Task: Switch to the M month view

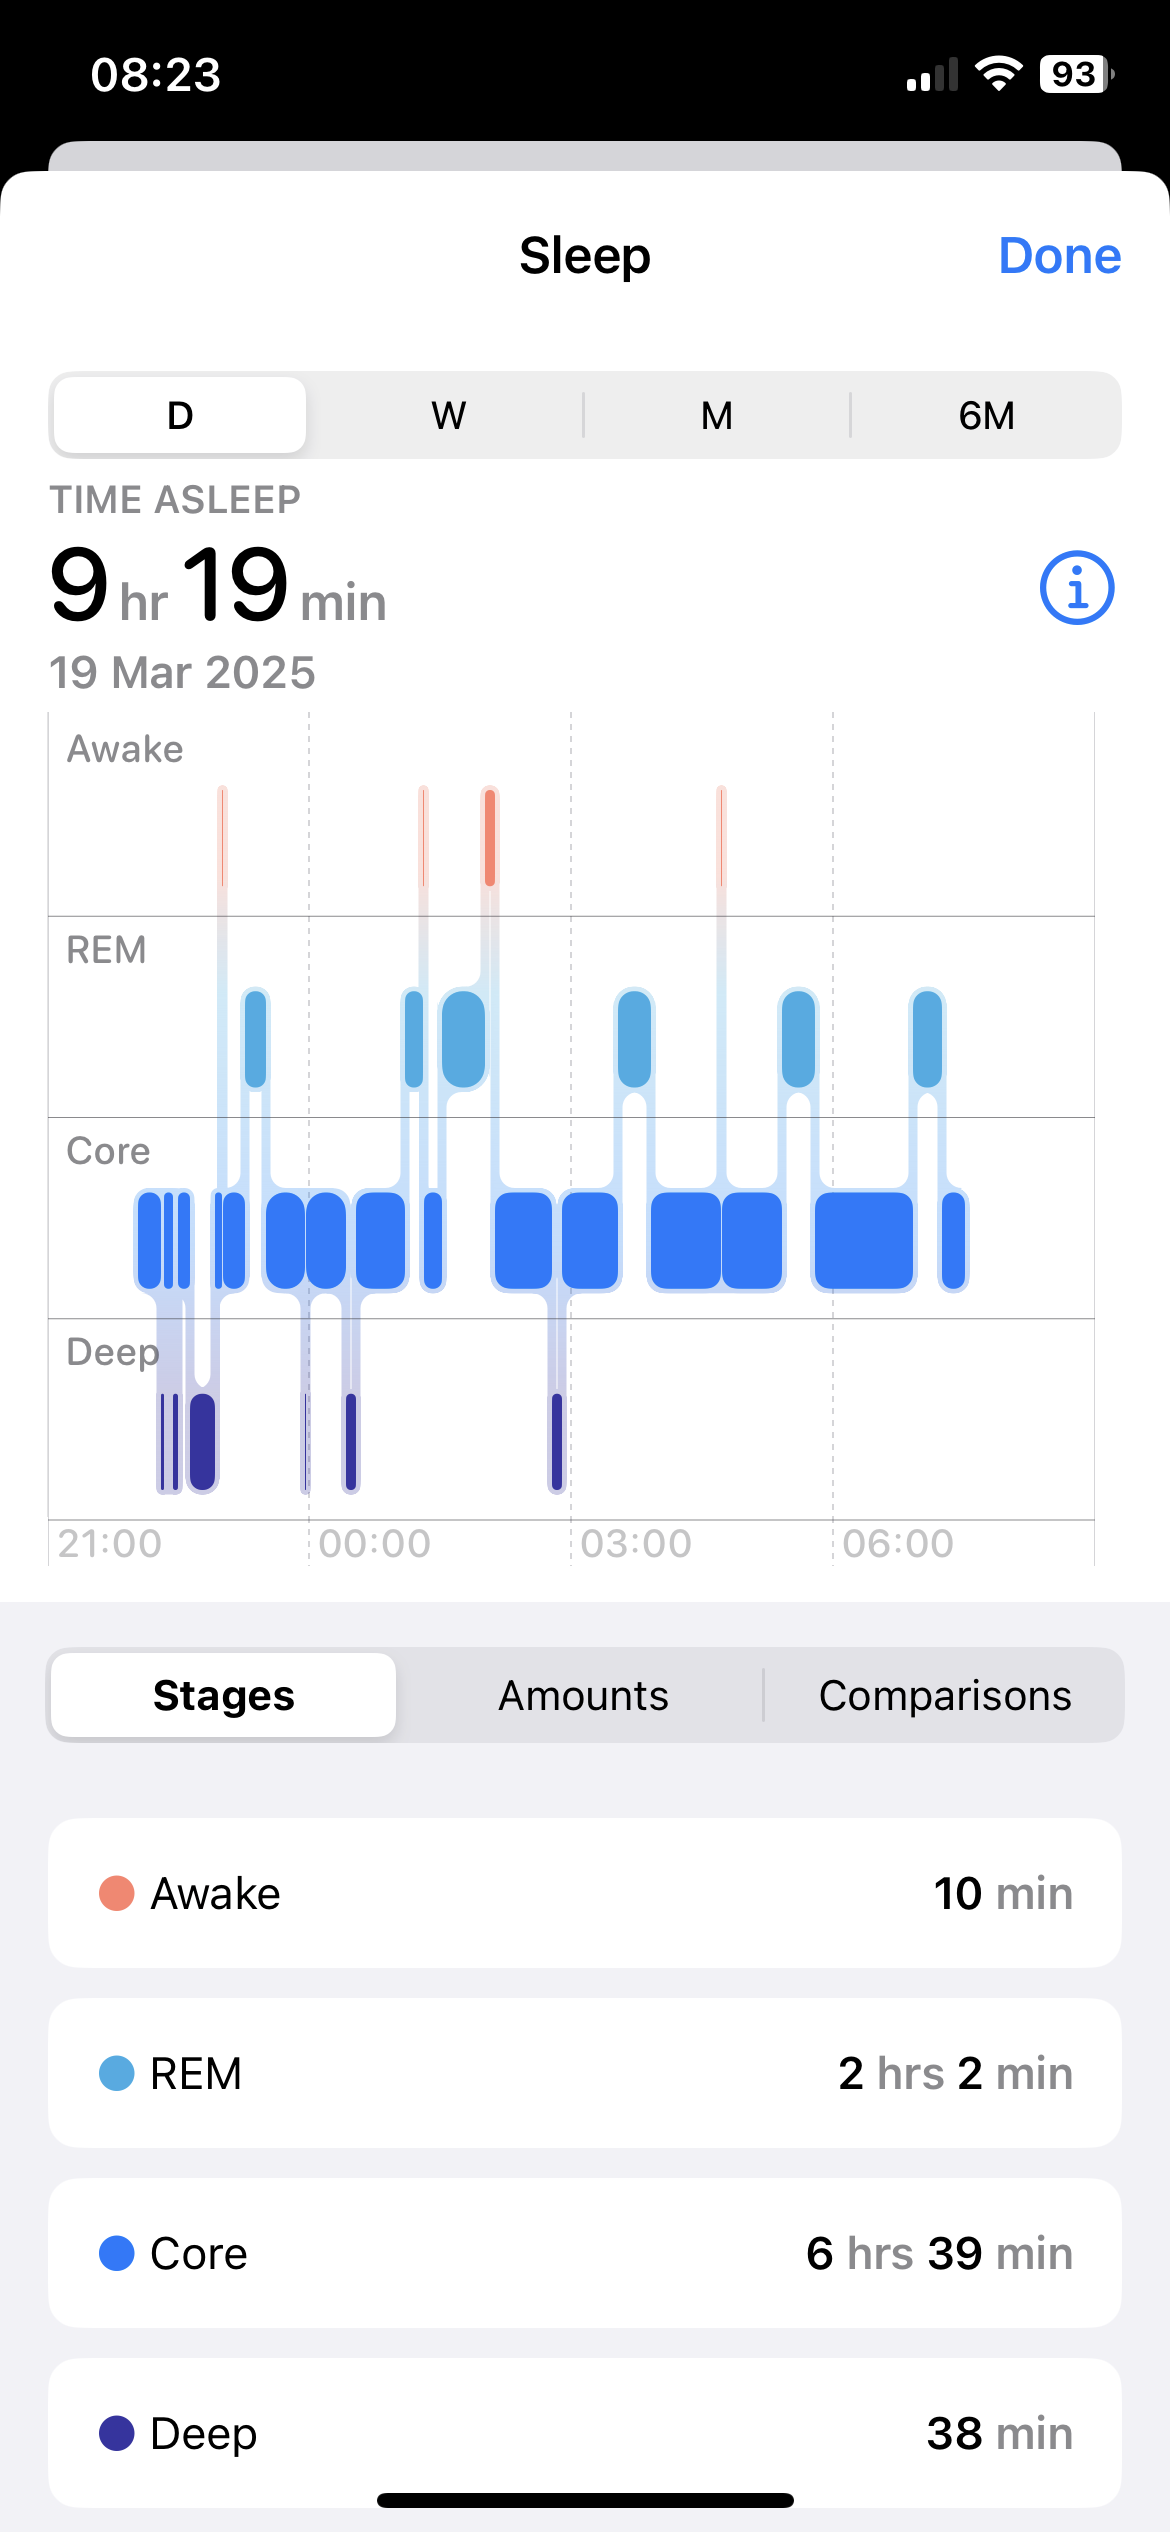Action: tap(716, 415)
